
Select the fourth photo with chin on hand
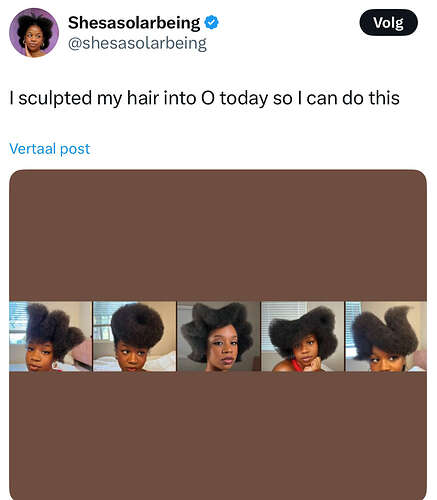click(303, 336)
